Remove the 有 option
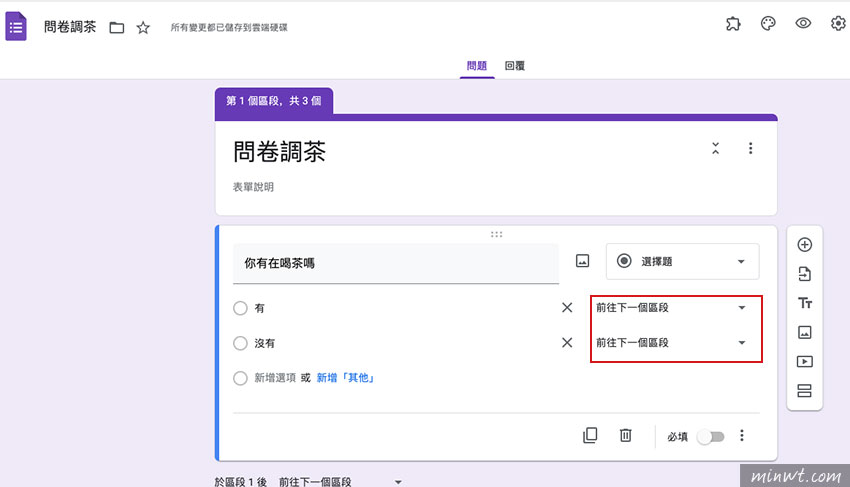Screen dimensions: 850x487 567,307
